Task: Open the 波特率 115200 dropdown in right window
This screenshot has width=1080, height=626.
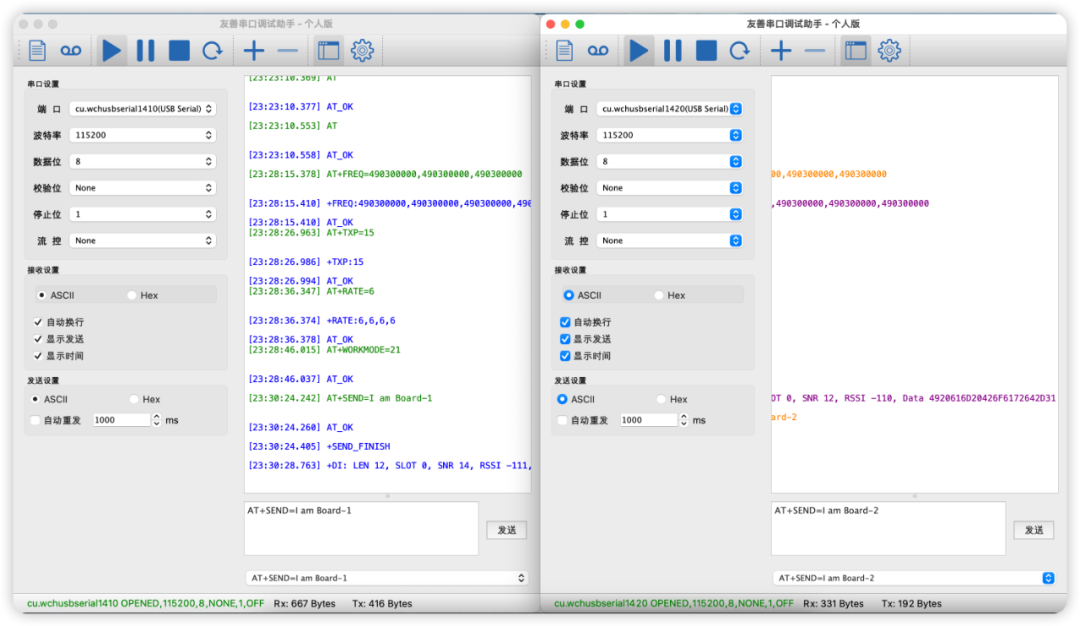Action: click(669, 135)
